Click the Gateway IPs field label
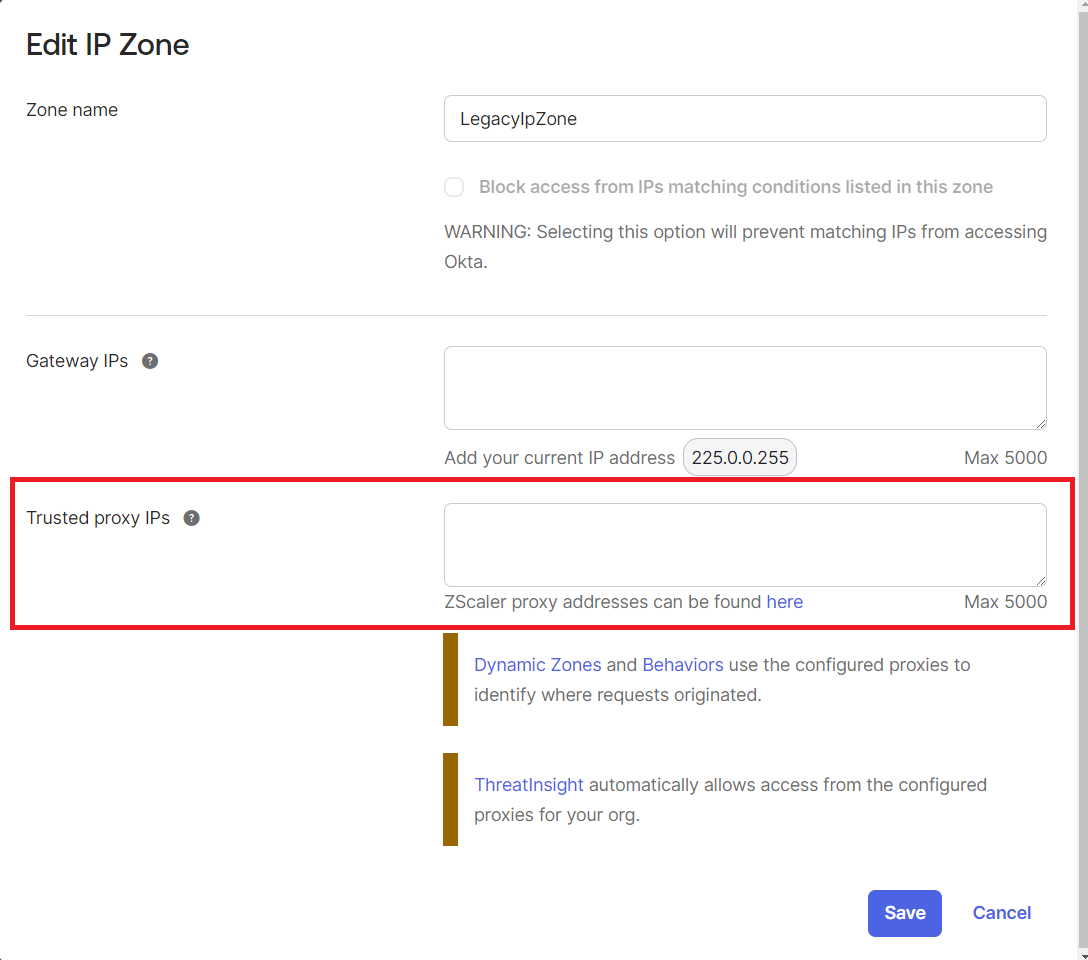1088x960 pixels. [77, 361]
